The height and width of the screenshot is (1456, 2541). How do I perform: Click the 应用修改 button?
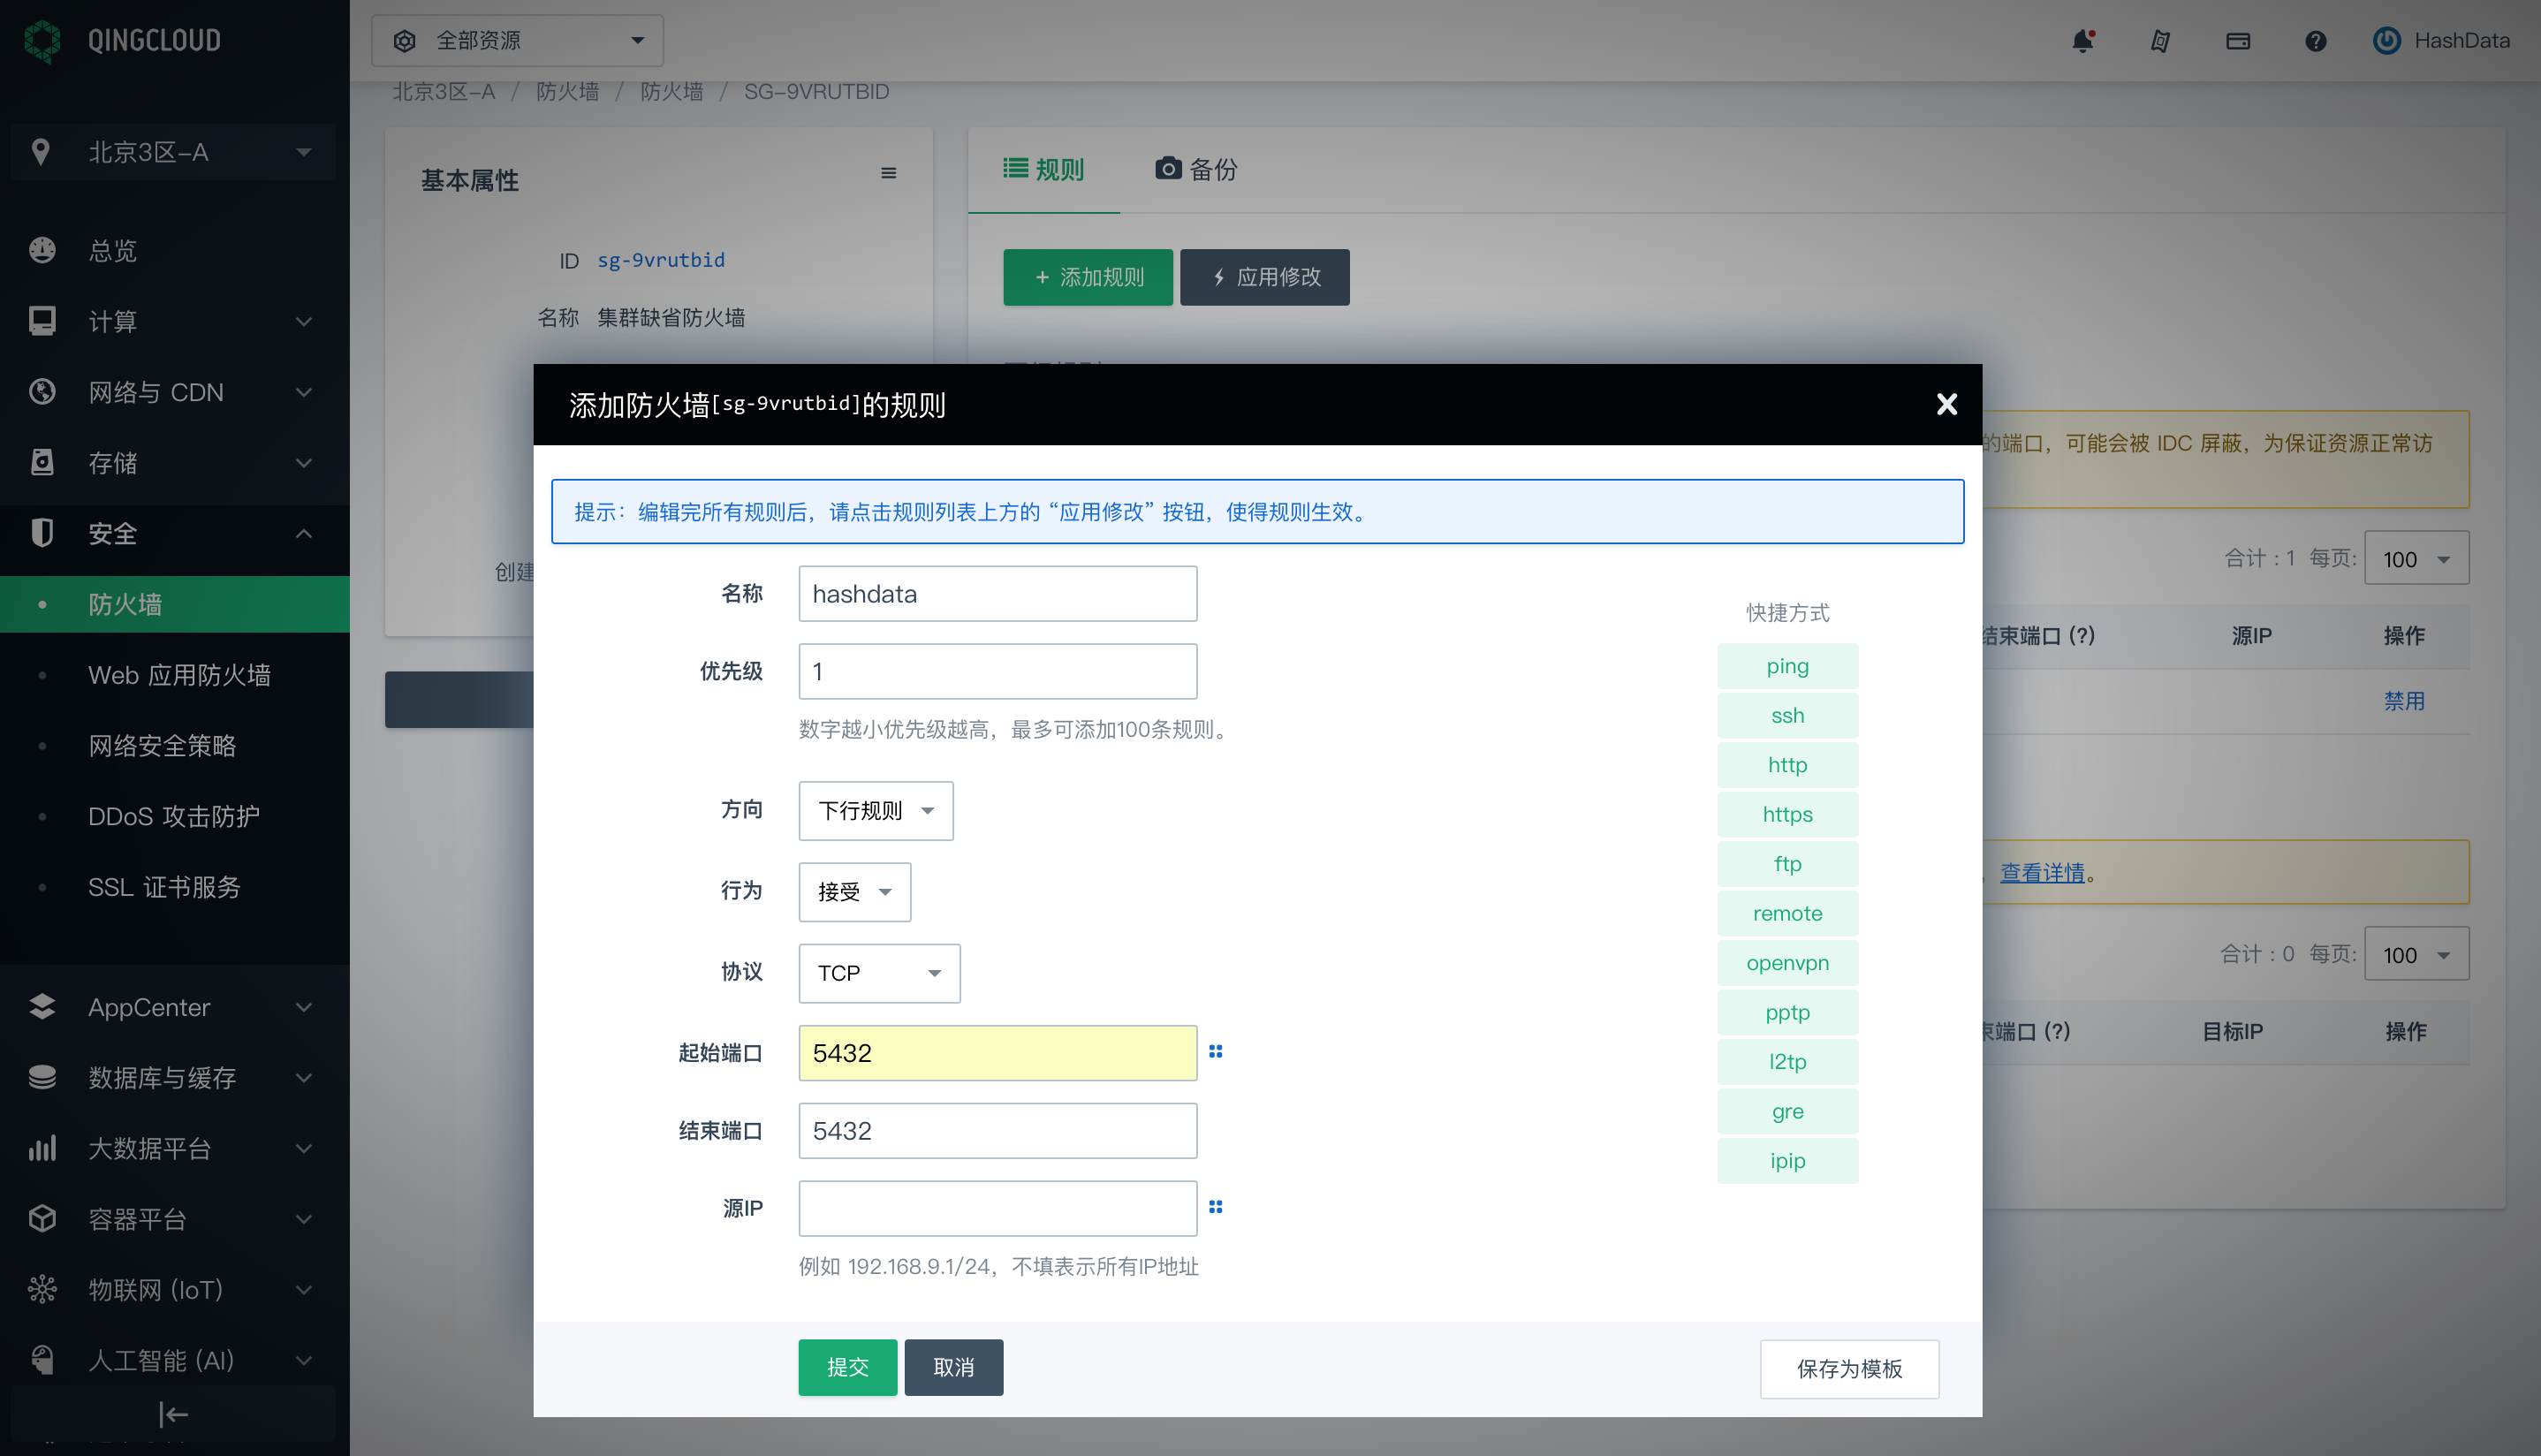tap(1264, 277)
